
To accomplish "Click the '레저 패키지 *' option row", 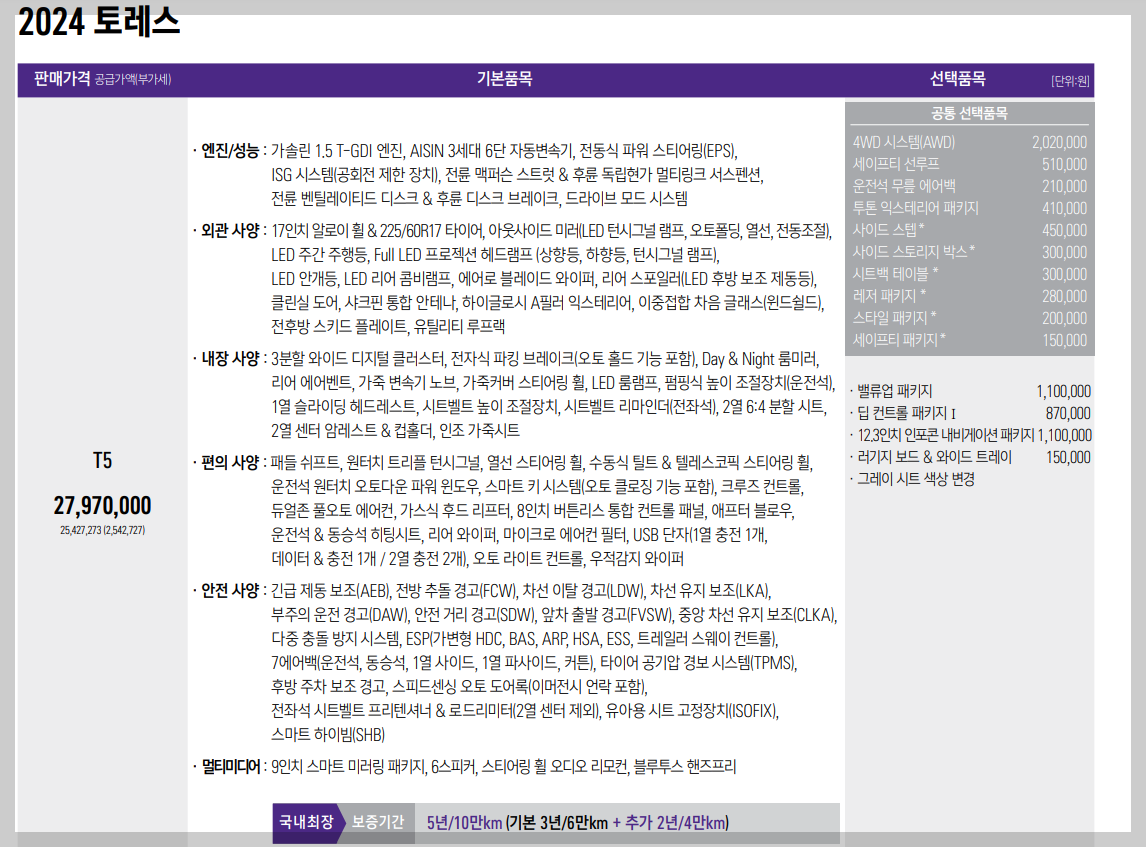I will point(969,296).
